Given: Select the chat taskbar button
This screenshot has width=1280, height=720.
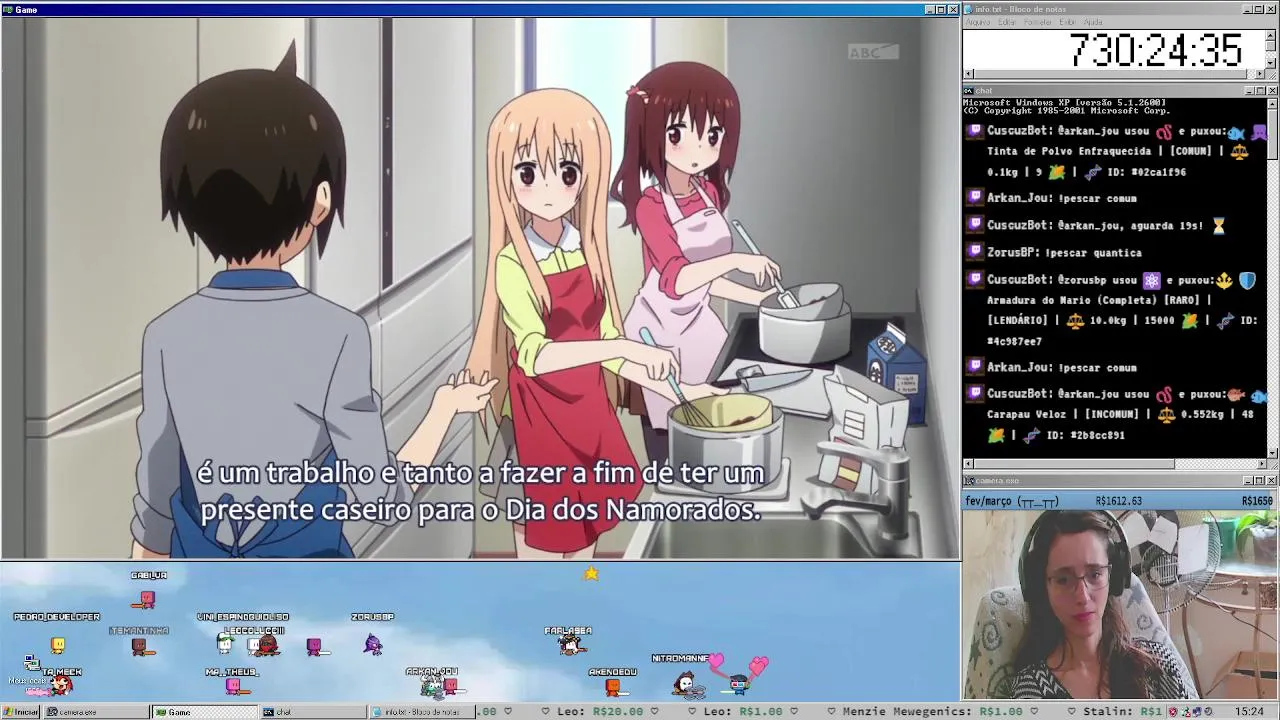Looking at the screenshot, I should point(313,712).
